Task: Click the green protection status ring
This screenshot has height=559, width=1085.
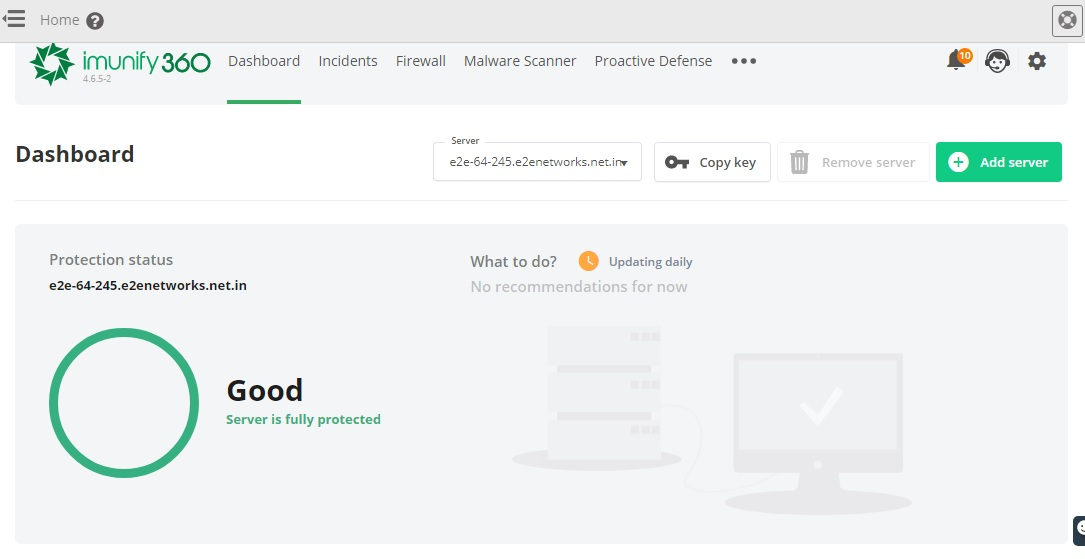Action: pyautogui.click(x=124, y=403)
